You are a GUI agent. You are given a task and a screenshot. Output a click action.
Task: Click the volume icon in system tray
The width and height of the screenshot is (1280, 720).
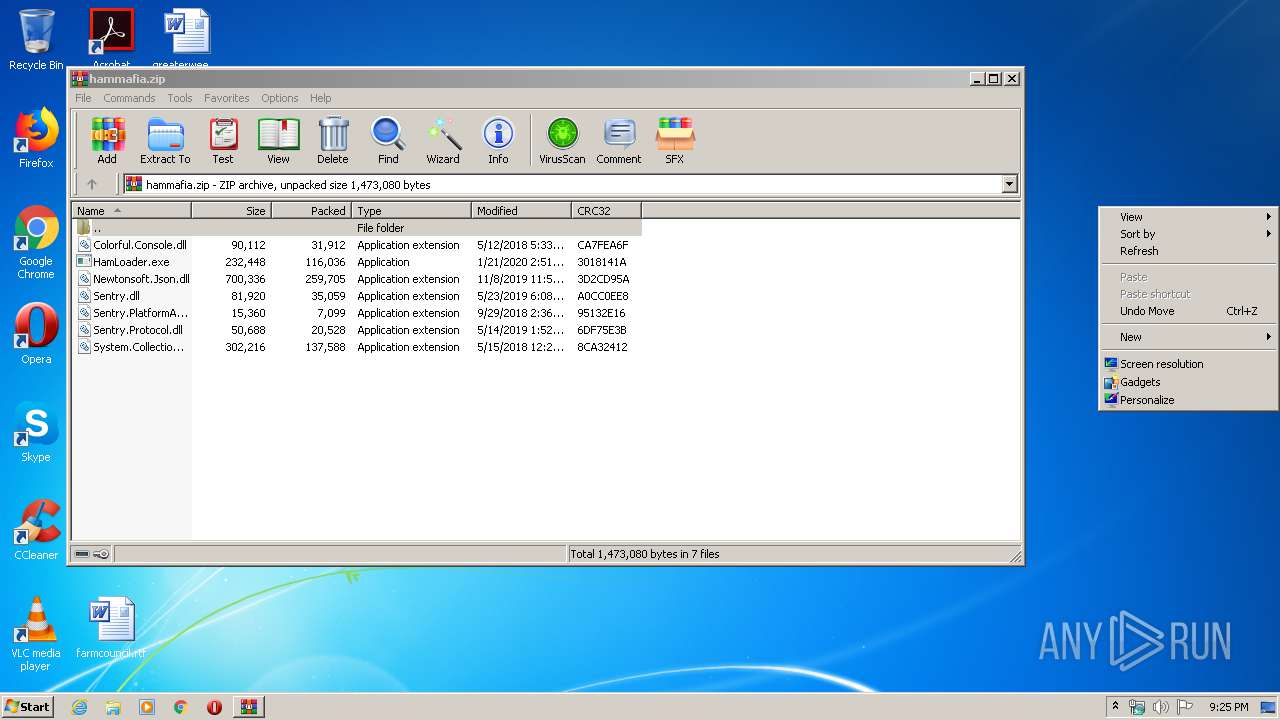click(x=1160, y=707)
